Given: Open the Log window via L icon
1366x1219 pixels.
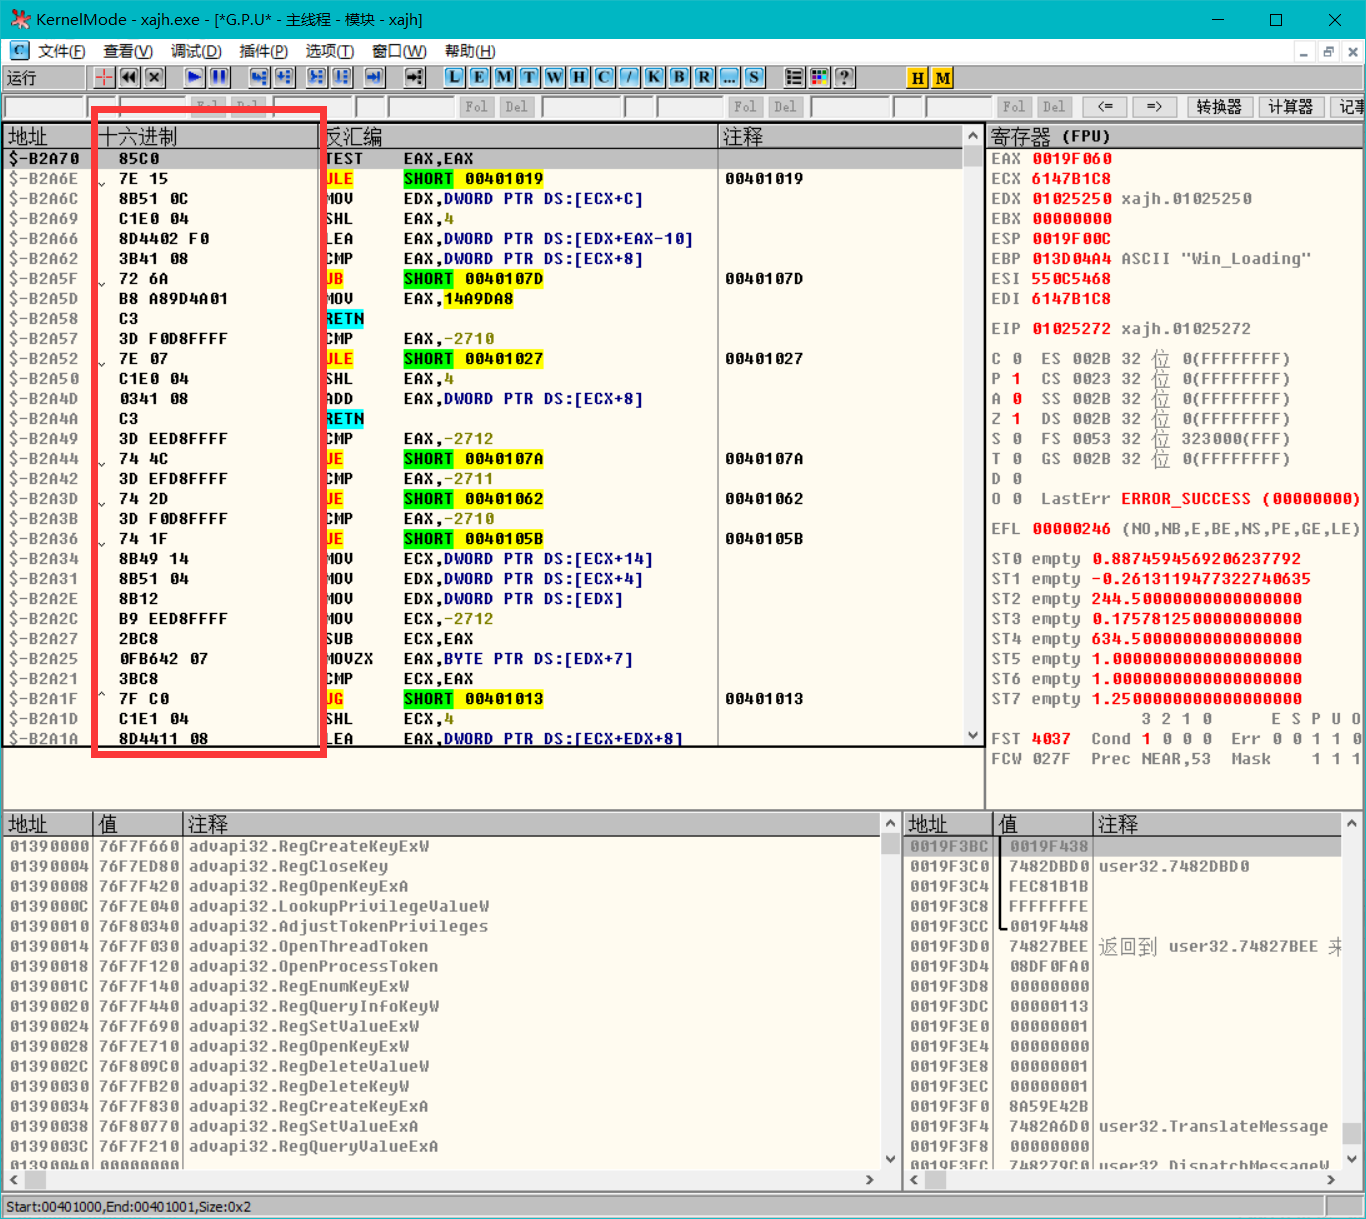Looking at the screenshot, I should [454, 77].
